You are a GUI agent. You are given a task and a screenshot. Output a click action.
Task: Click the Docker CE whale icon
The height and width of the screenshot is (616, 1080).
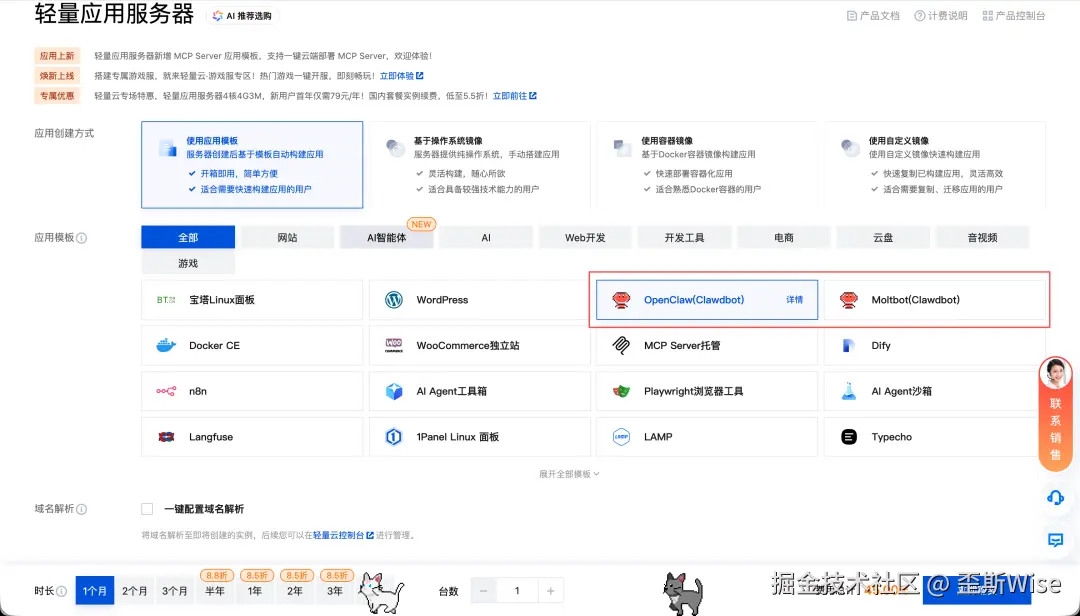(166, 345)
